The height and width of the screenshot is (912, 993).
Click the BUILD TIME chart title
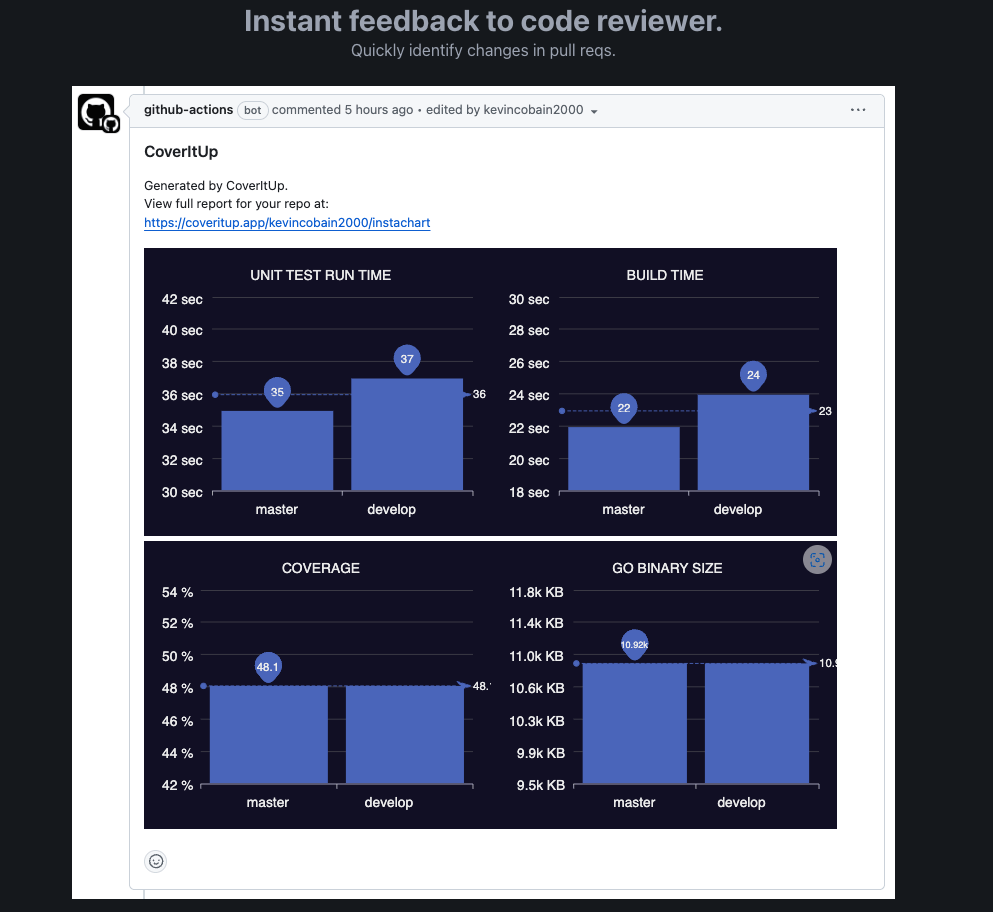(665, 276)
